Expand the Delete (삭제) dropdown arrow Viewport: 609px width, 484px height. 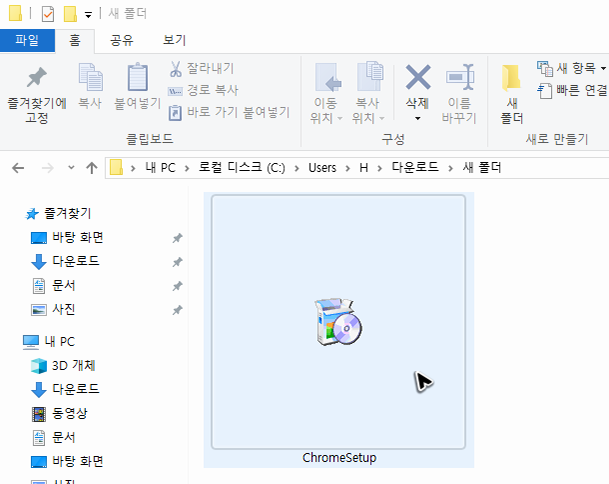click(418, 118)
